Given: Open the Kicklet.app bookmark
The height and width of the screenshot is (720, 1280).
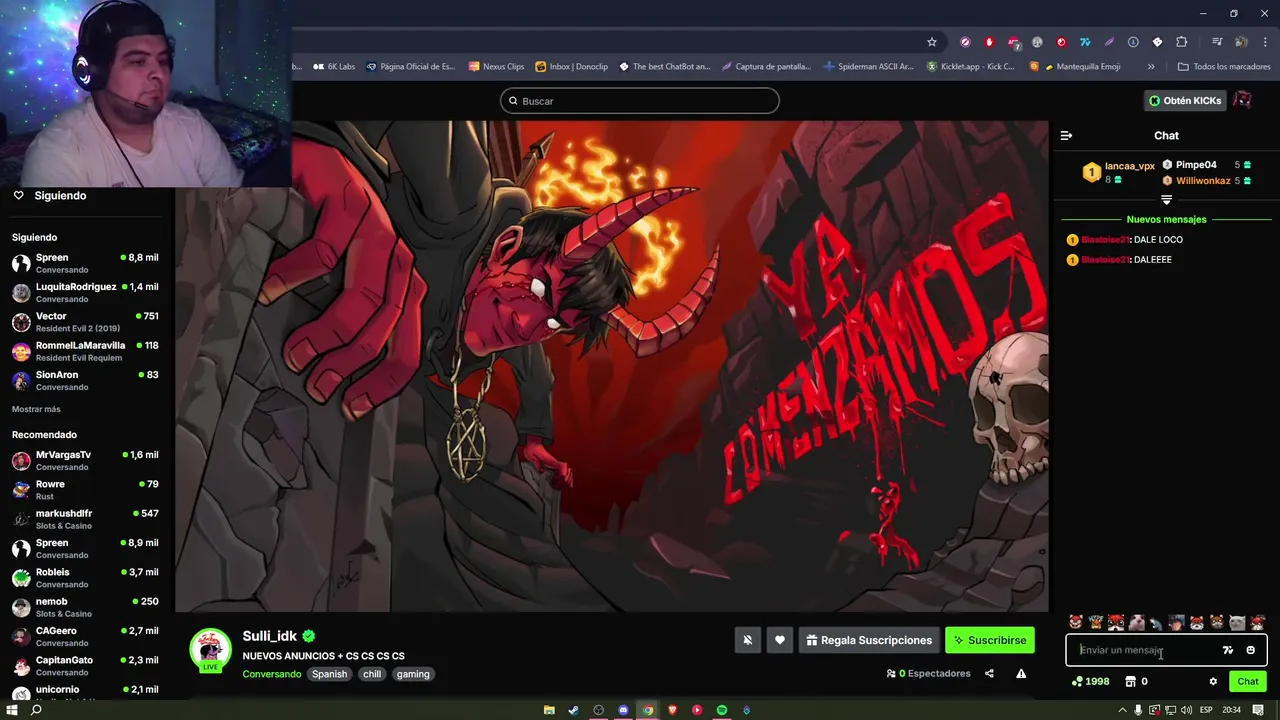Looking at the screenshot, I should pos(970,67).
